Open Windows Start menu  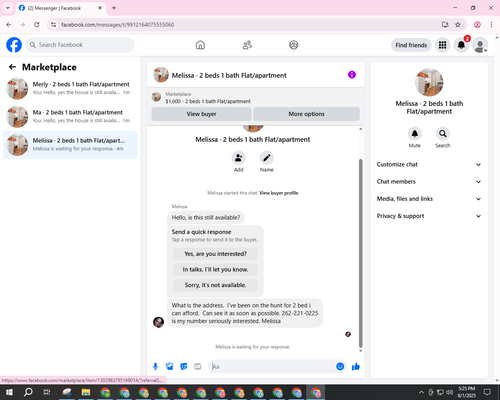9,392
